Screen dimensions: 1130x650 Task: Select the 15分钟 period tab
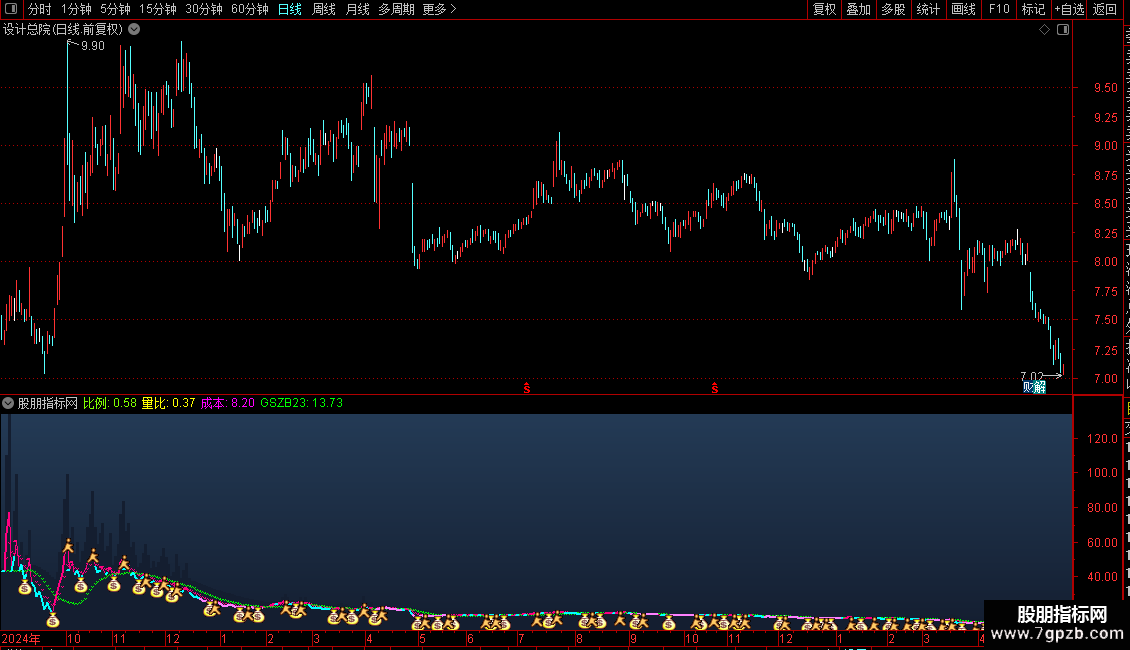coord(158,9)
